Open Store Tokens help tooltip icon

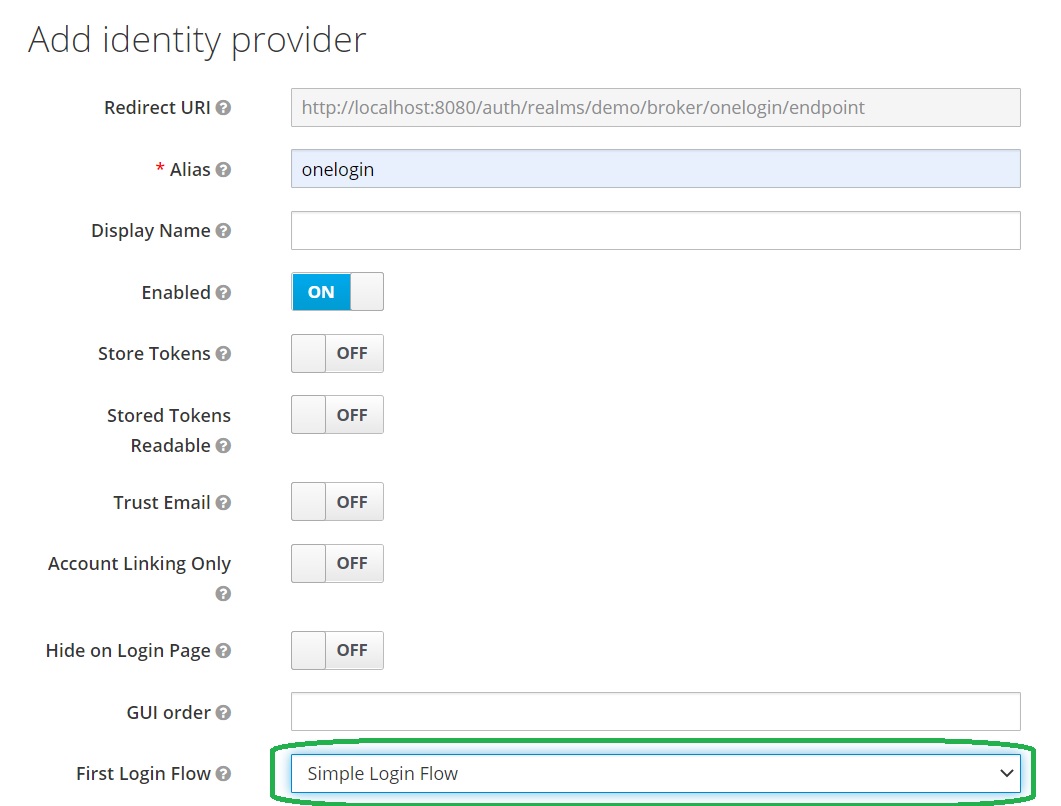click(223, 354)
